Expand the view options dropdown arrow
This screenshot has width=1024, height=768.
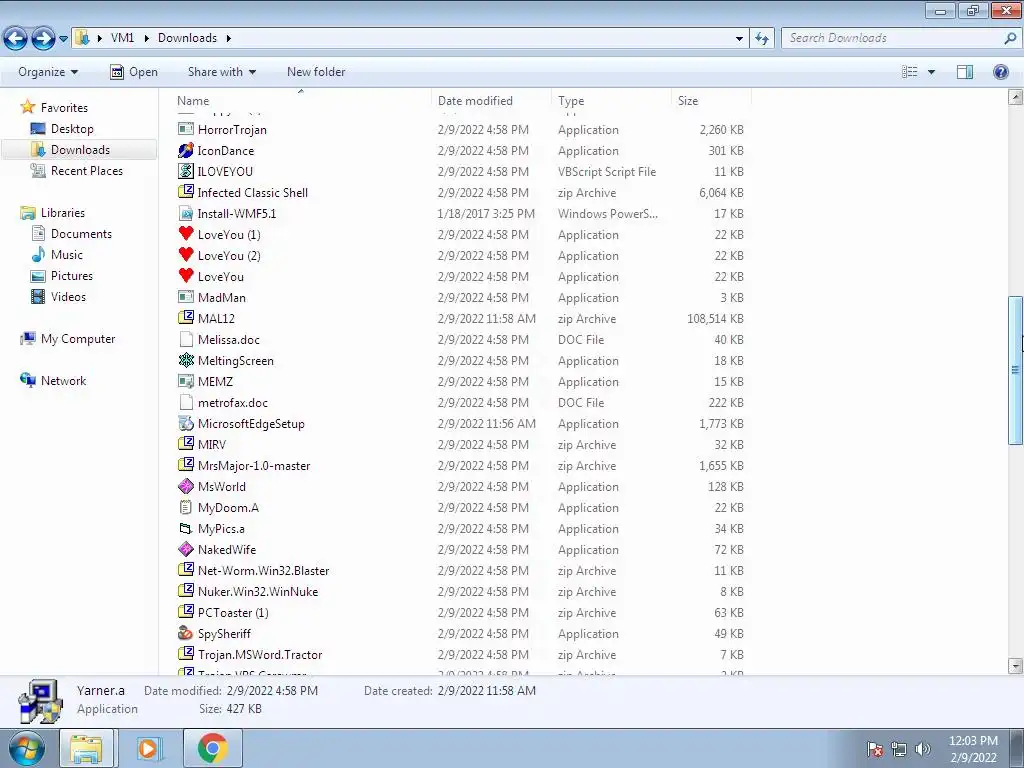click(931, 72)
